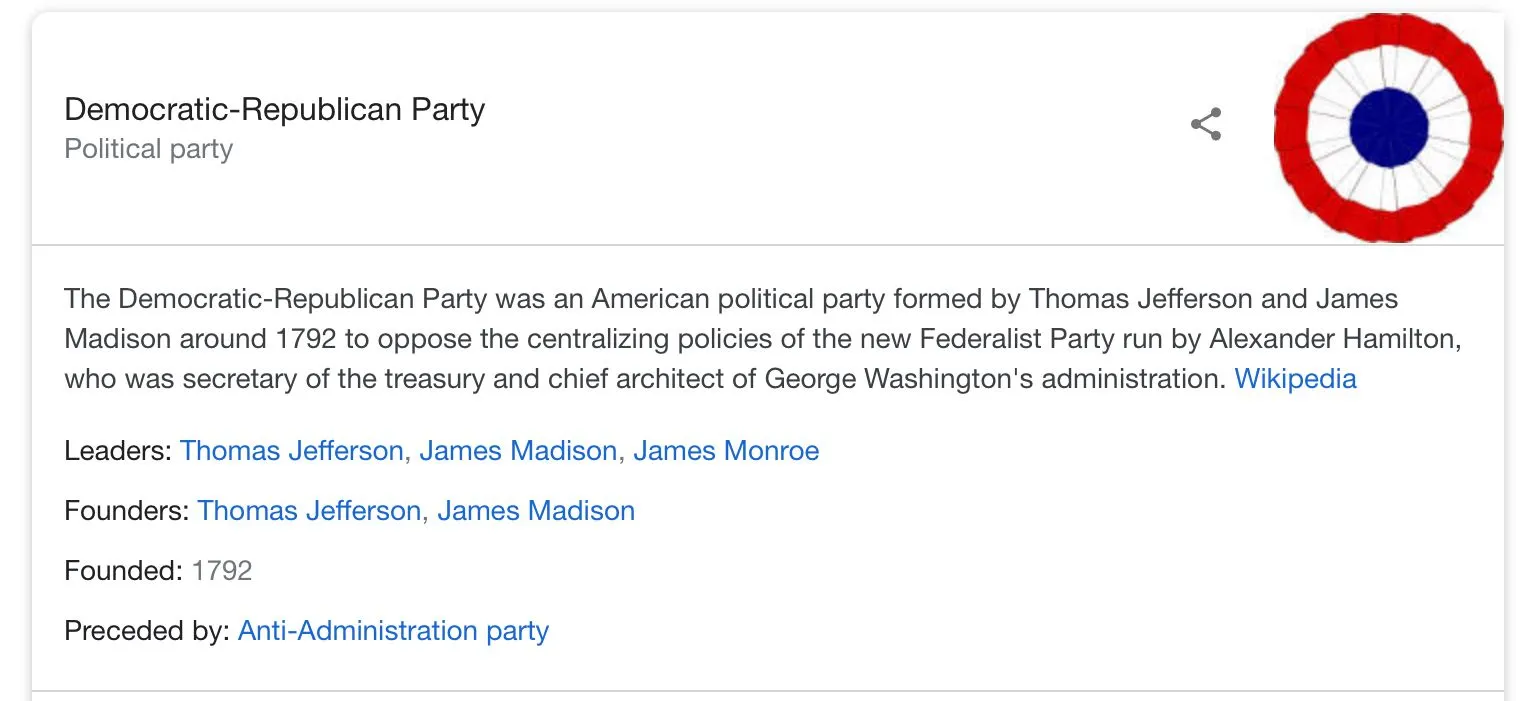Click the "Political party" subtitle

click(148, 149)
